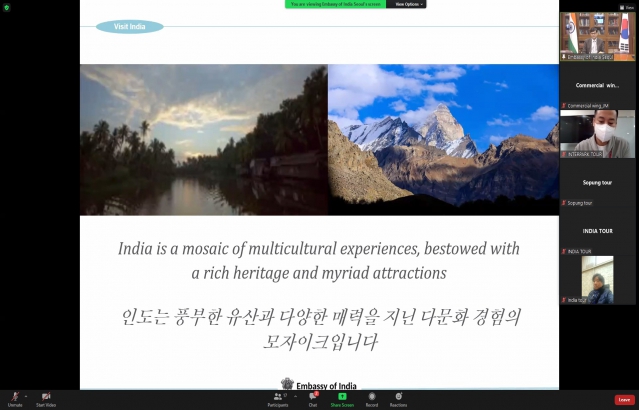Start recording with the Record icon

372,397
